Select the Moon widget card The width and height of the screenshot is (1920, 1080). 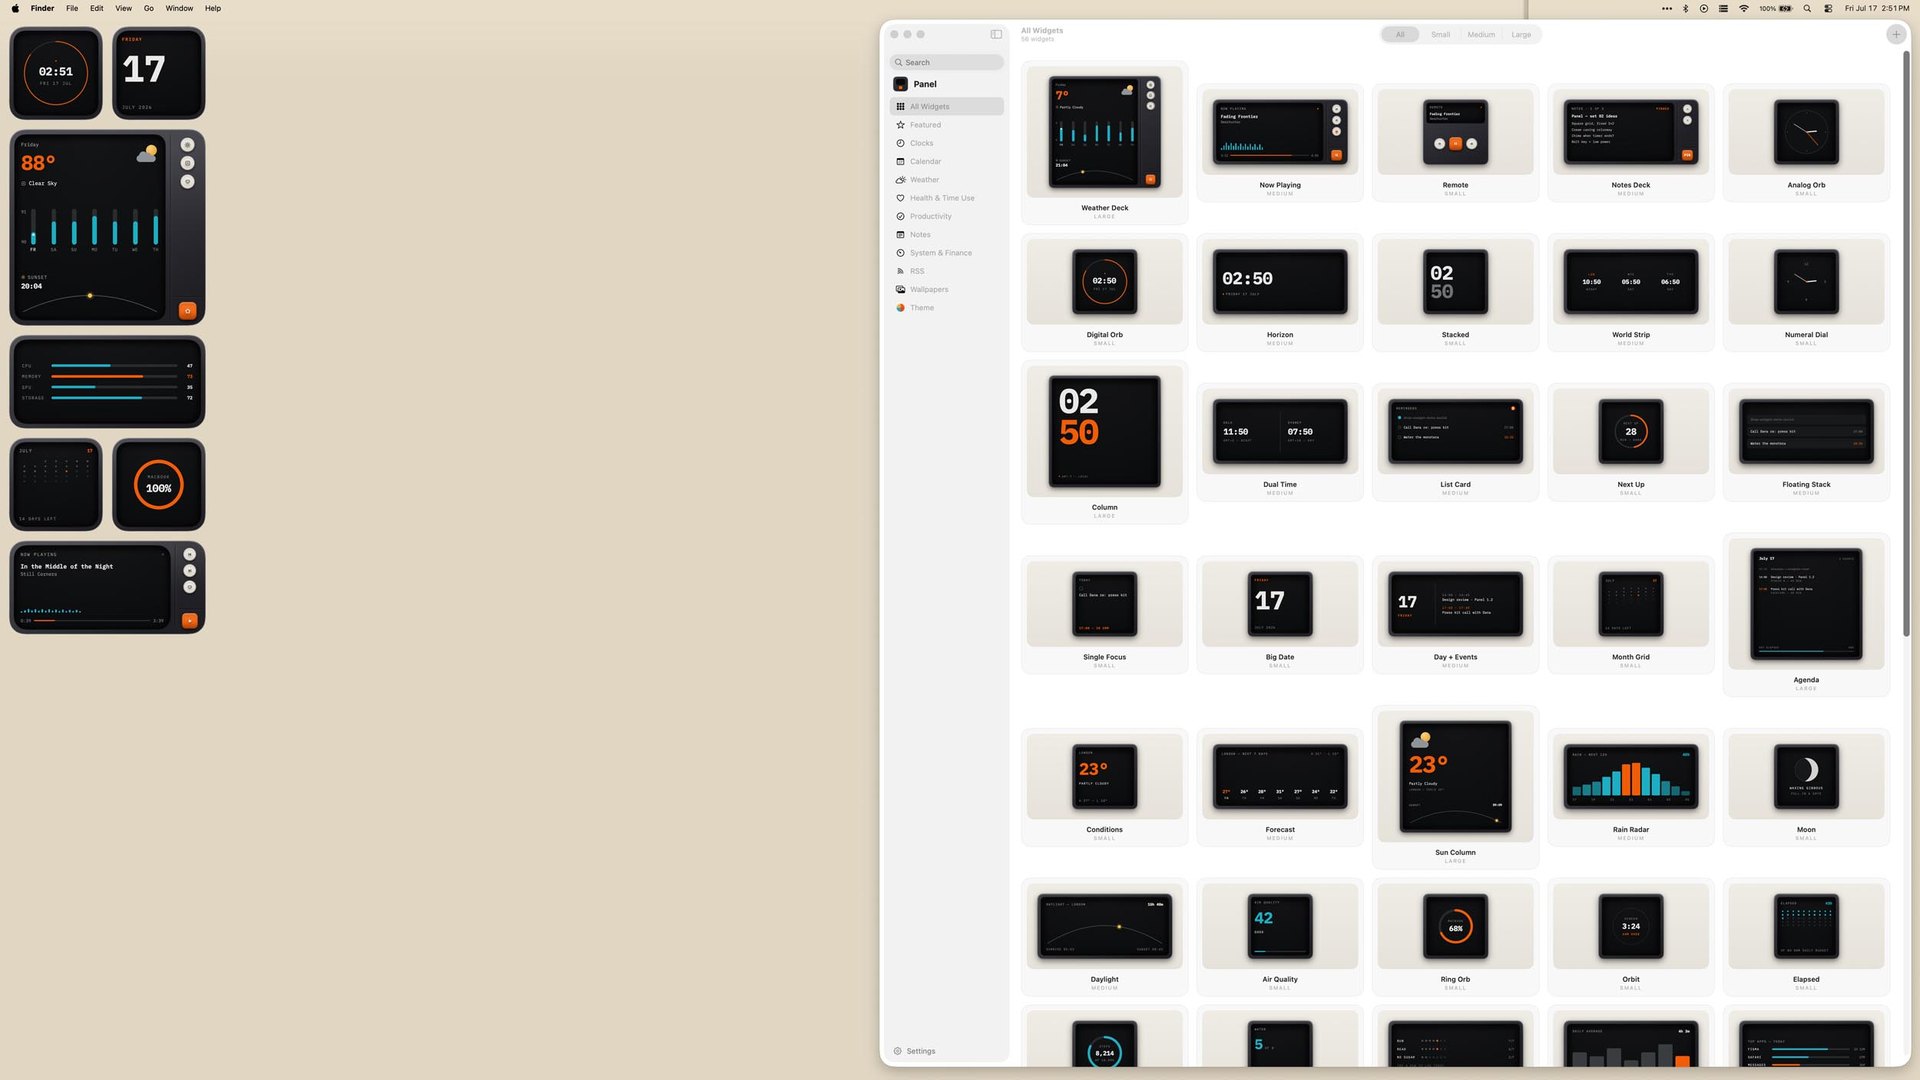pyautogui.click(x=1806, y=787)
